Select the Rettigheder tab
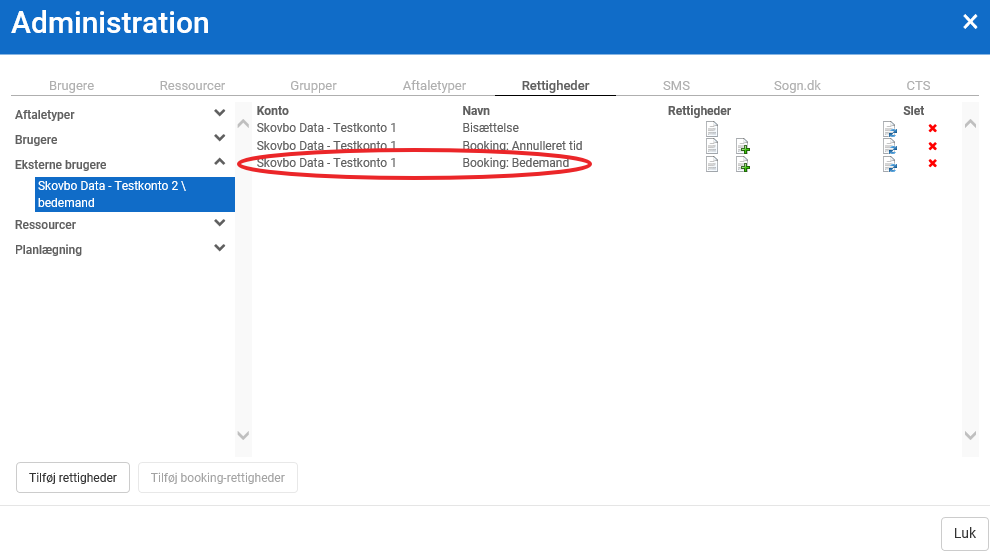 coord(555,85)
